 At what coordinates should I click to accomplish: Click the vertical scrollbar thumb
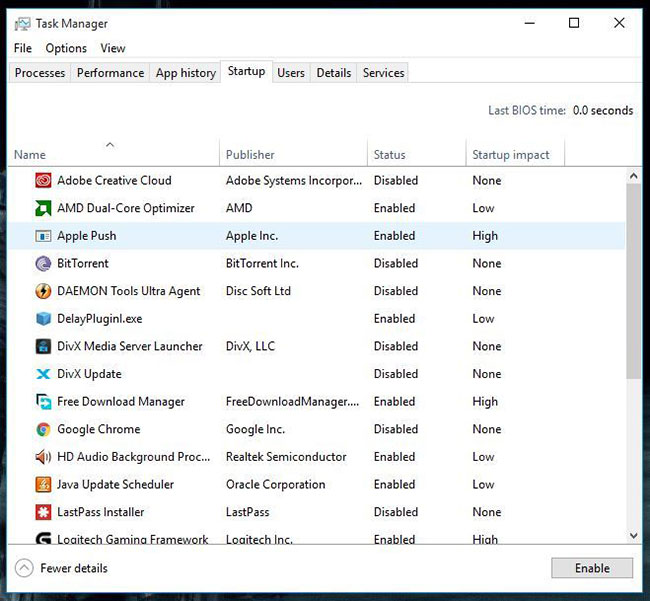coord(633,281)
